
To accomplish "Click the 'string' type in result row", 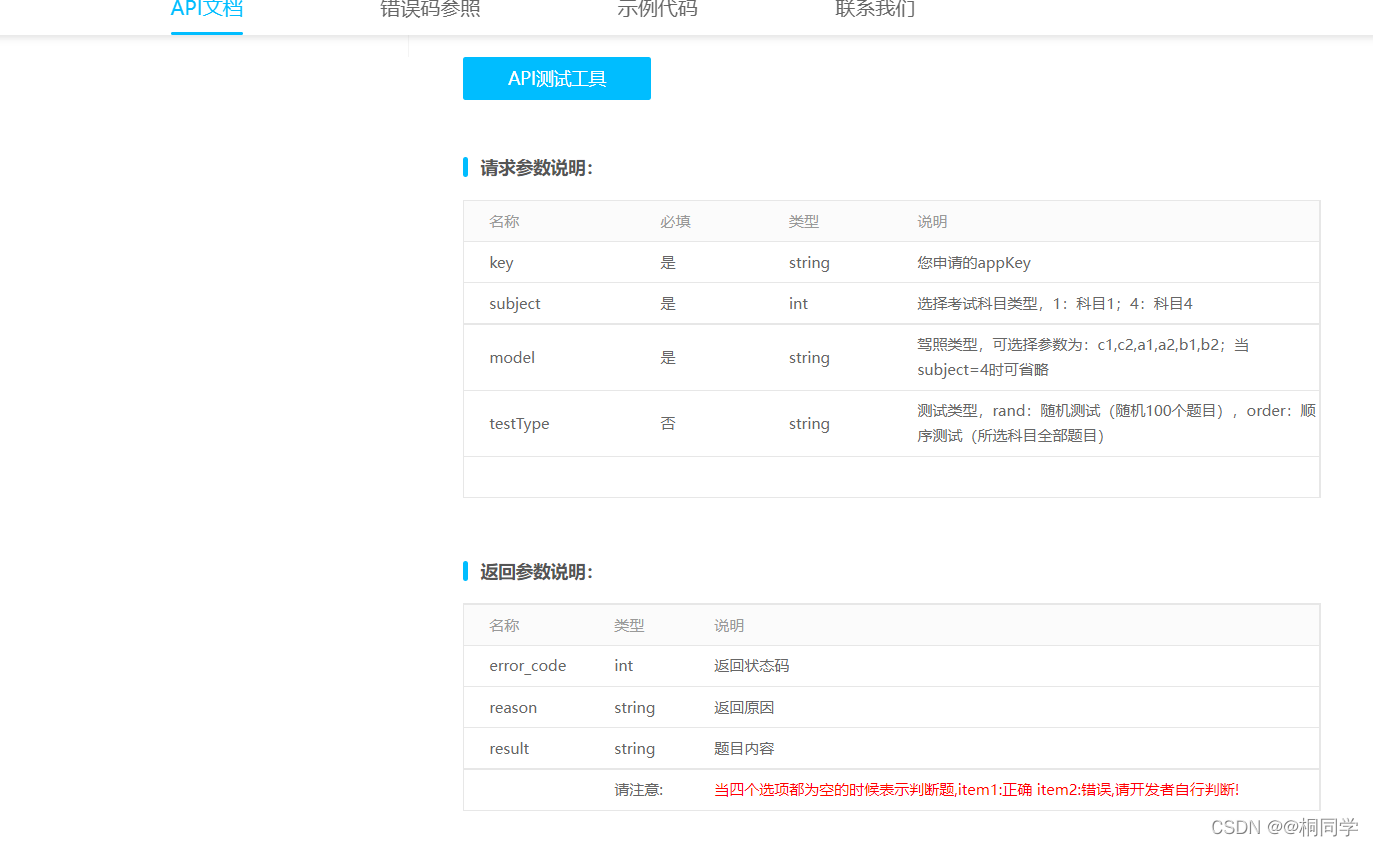I will click(x=635, y=749).
